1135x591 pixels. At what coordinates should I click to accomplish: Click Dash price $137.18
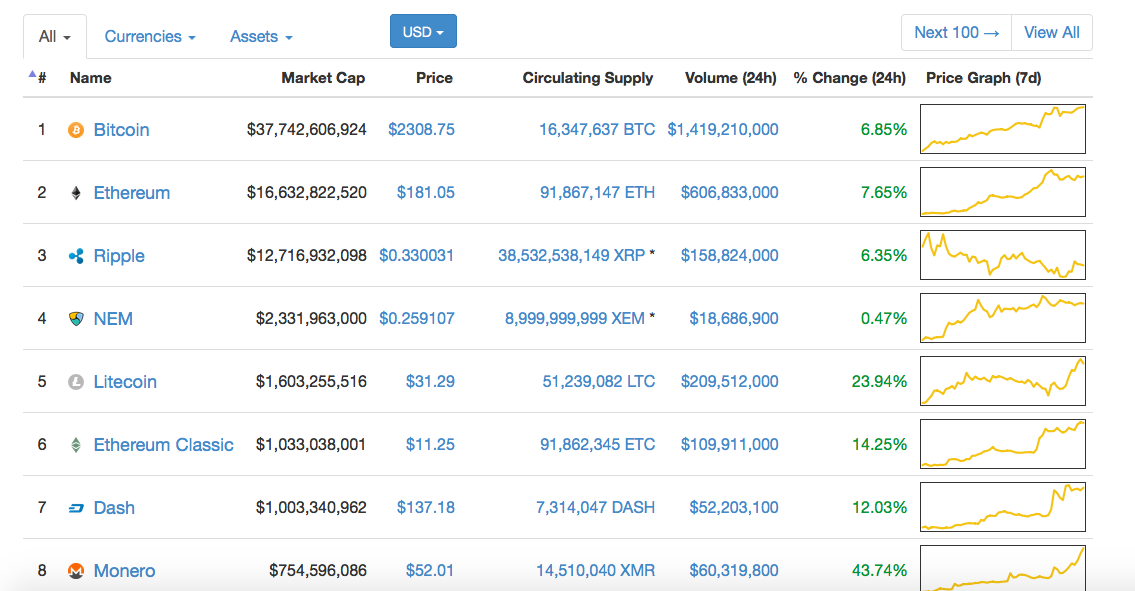[x=426, y=508]
